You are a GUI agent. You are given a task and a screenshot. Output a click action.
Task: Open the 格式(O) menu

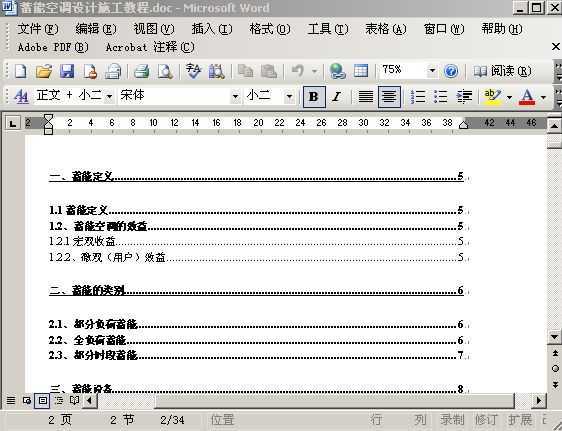click(270, 29)
